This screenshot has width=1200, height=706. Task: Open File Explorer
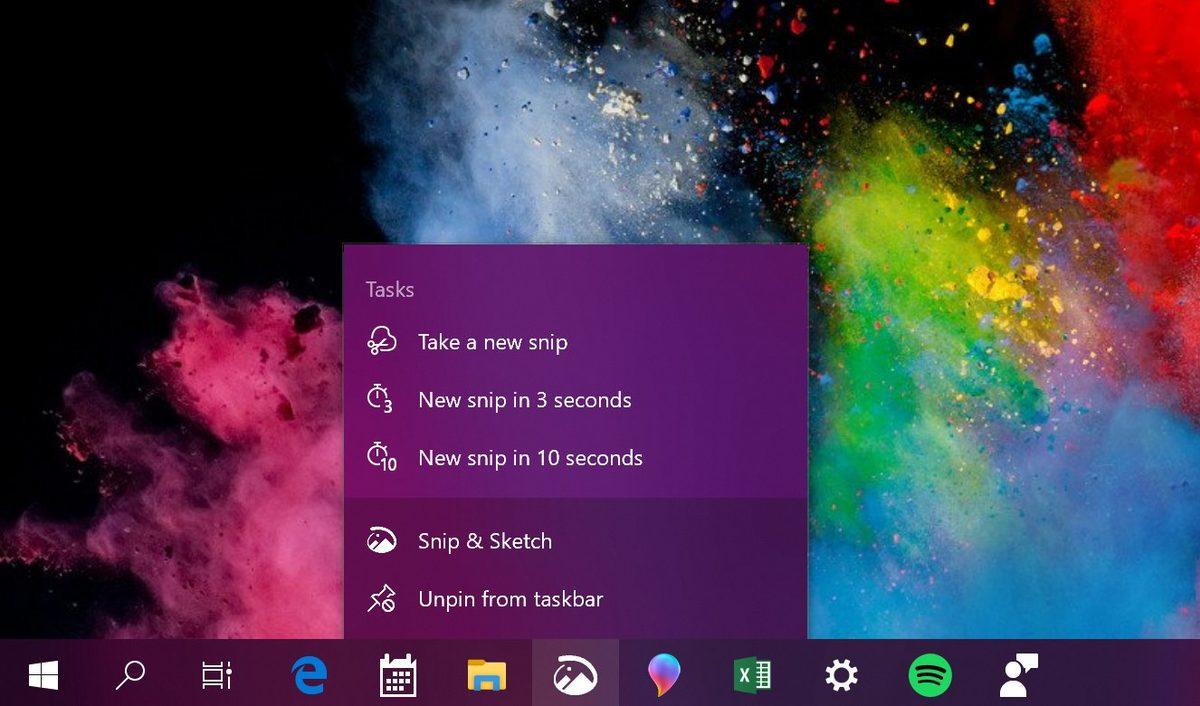click(486, 675)
